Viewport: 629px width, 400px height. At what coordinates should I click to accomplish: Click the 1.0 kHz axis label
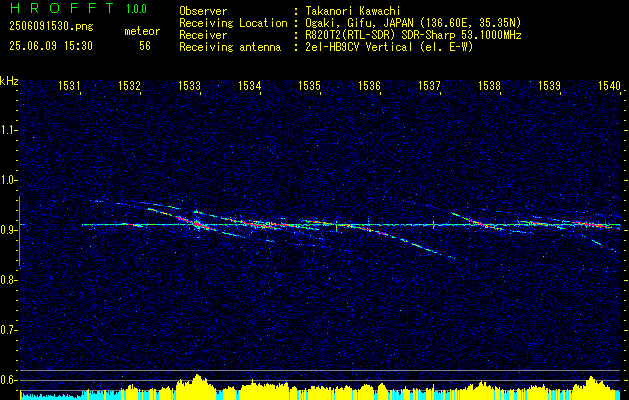[x=8, y=180]
